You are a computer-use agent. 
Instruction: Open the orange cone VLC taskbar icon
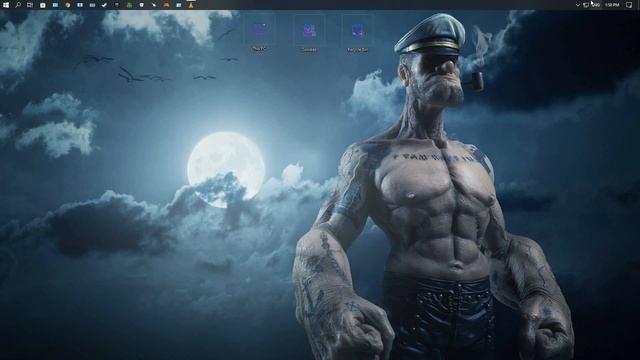[x=191, y=5]
